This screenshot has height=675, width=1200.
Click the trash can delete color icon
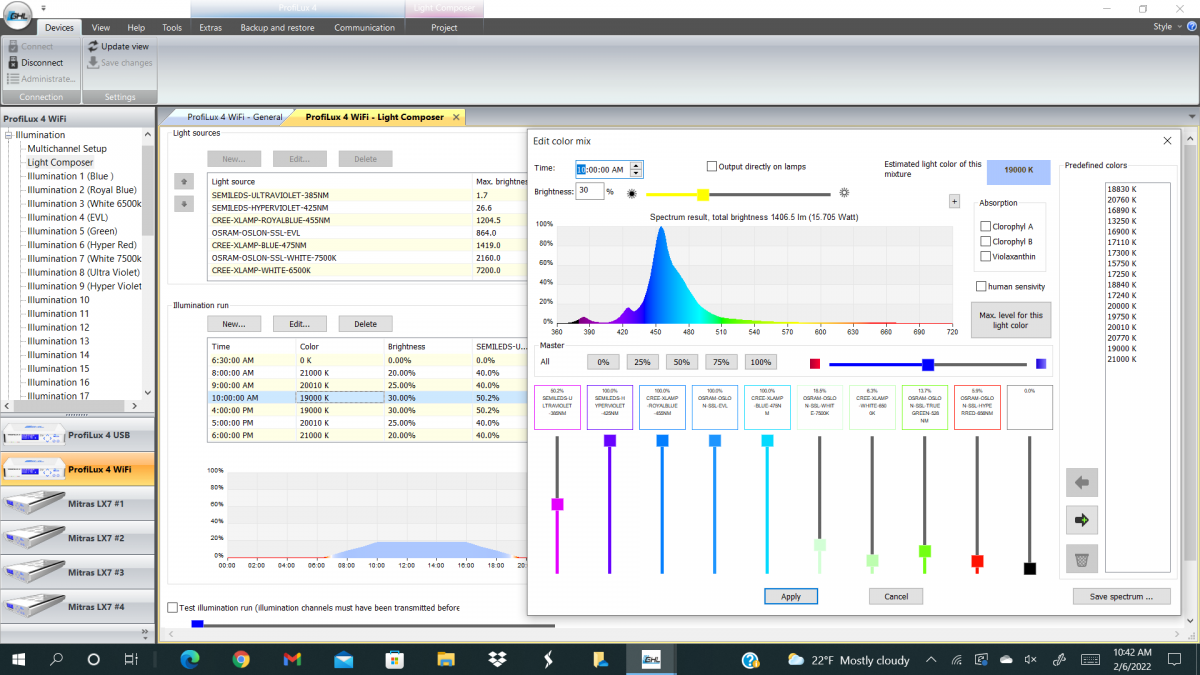click(x=1081, y=558)
